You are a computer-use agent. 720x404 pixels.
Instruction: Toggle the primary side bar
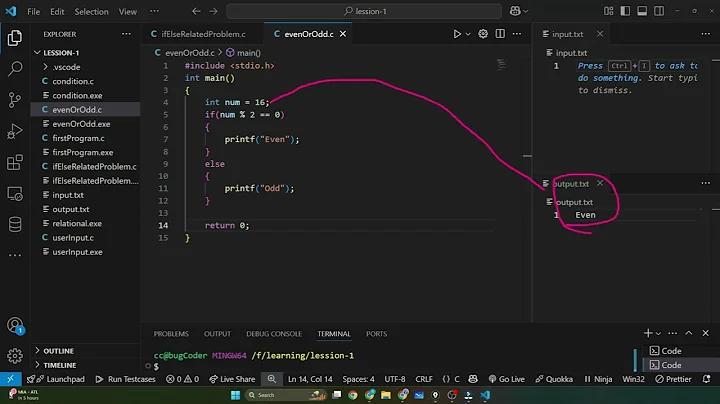(625, 11)
